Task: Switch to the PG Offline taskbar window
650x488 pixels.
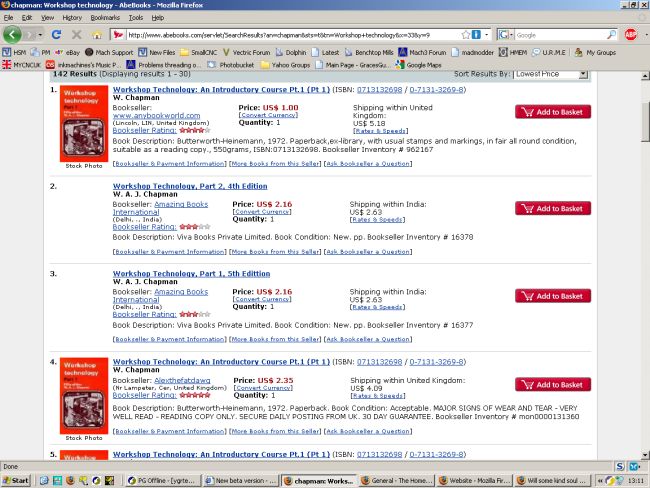Action: [x=163, y=481]
